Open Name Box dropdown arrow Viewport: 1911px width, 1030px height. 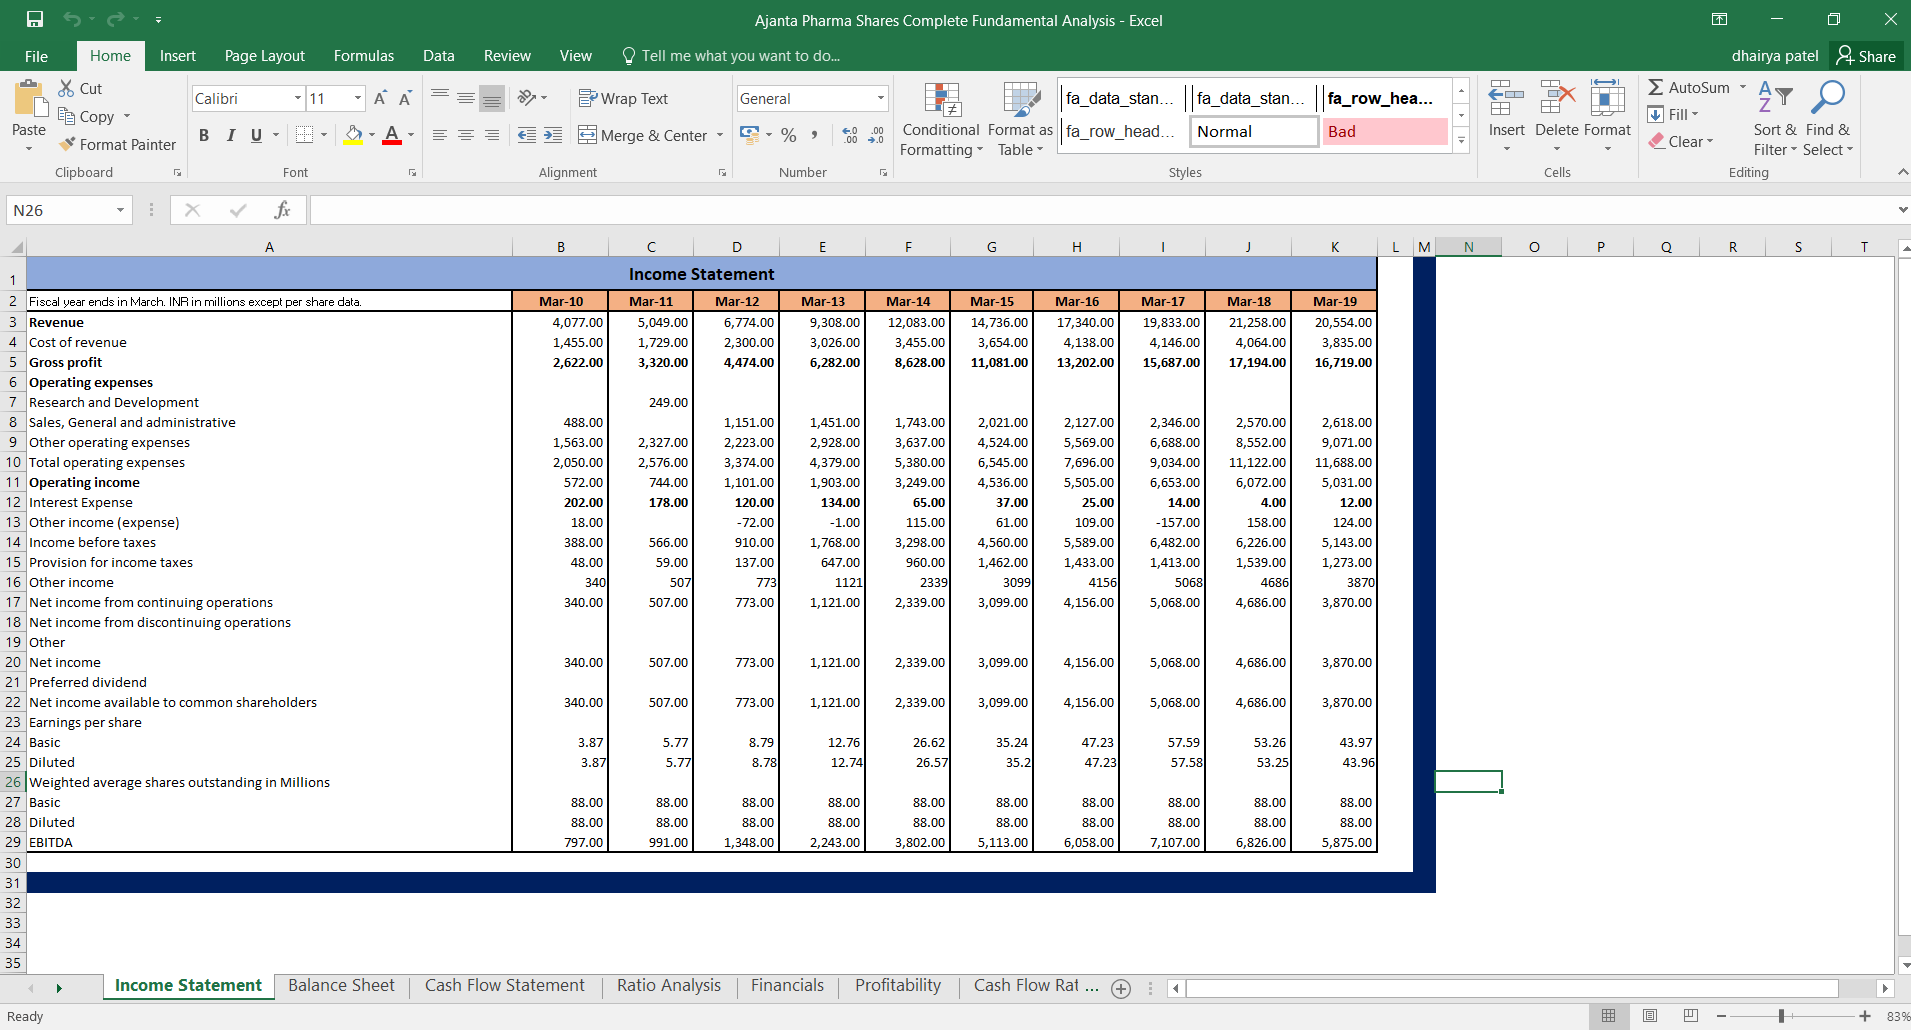120,210
